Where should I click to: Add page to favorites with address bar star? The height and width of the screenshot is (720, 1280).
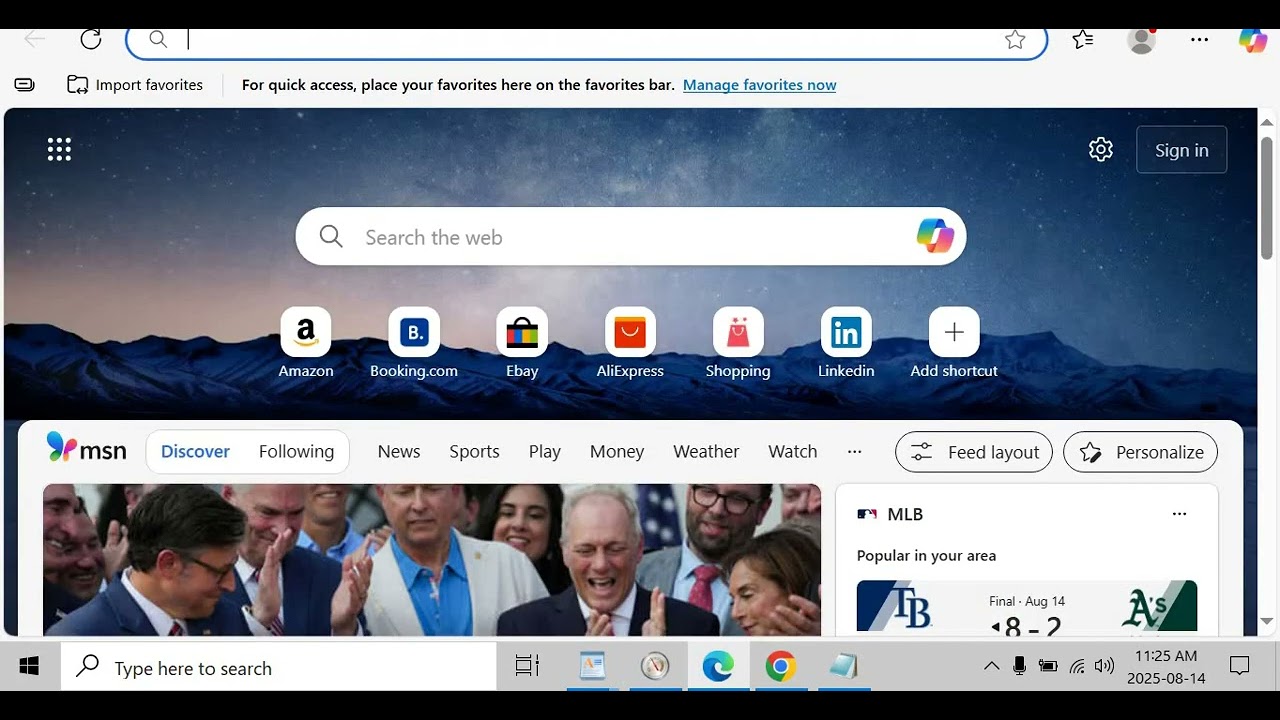(x=1015, y=39)
